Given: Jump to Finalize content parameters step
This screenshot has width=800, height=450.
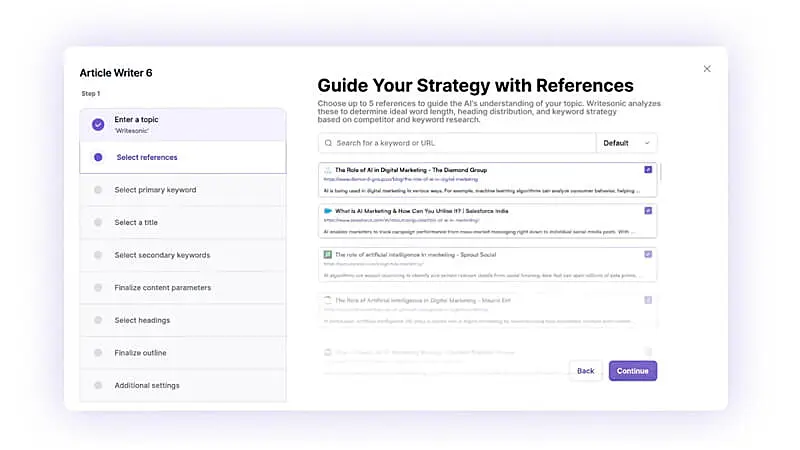Looking at the screenshot, I should pyautogui.click(x=162, y=288).
